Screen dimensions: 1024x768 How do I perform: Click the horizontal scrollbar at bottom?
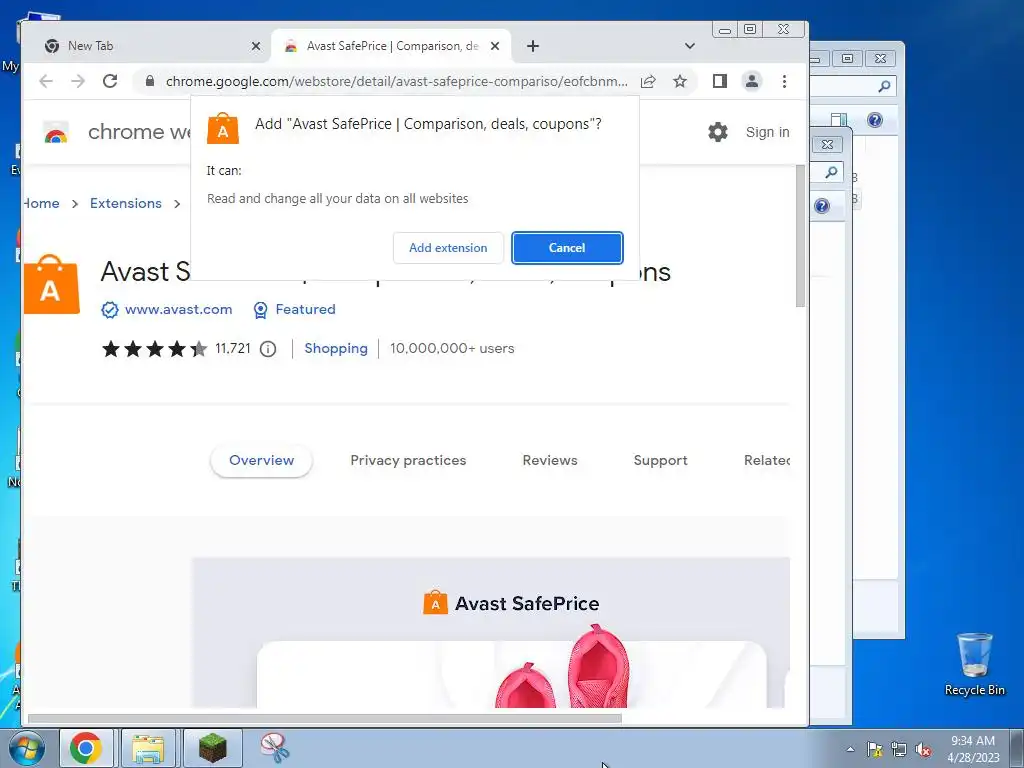coord(325,719)
